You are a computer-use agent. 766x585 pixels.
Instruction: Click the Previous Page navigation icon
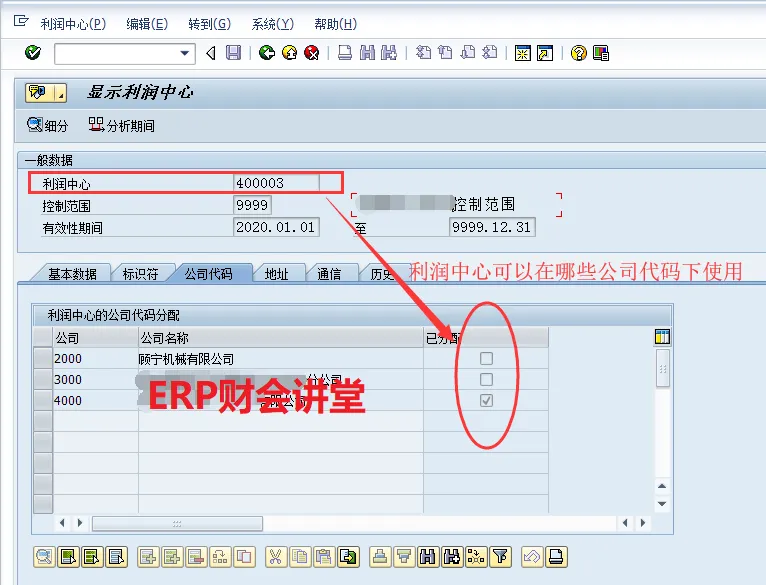[445, 53]
